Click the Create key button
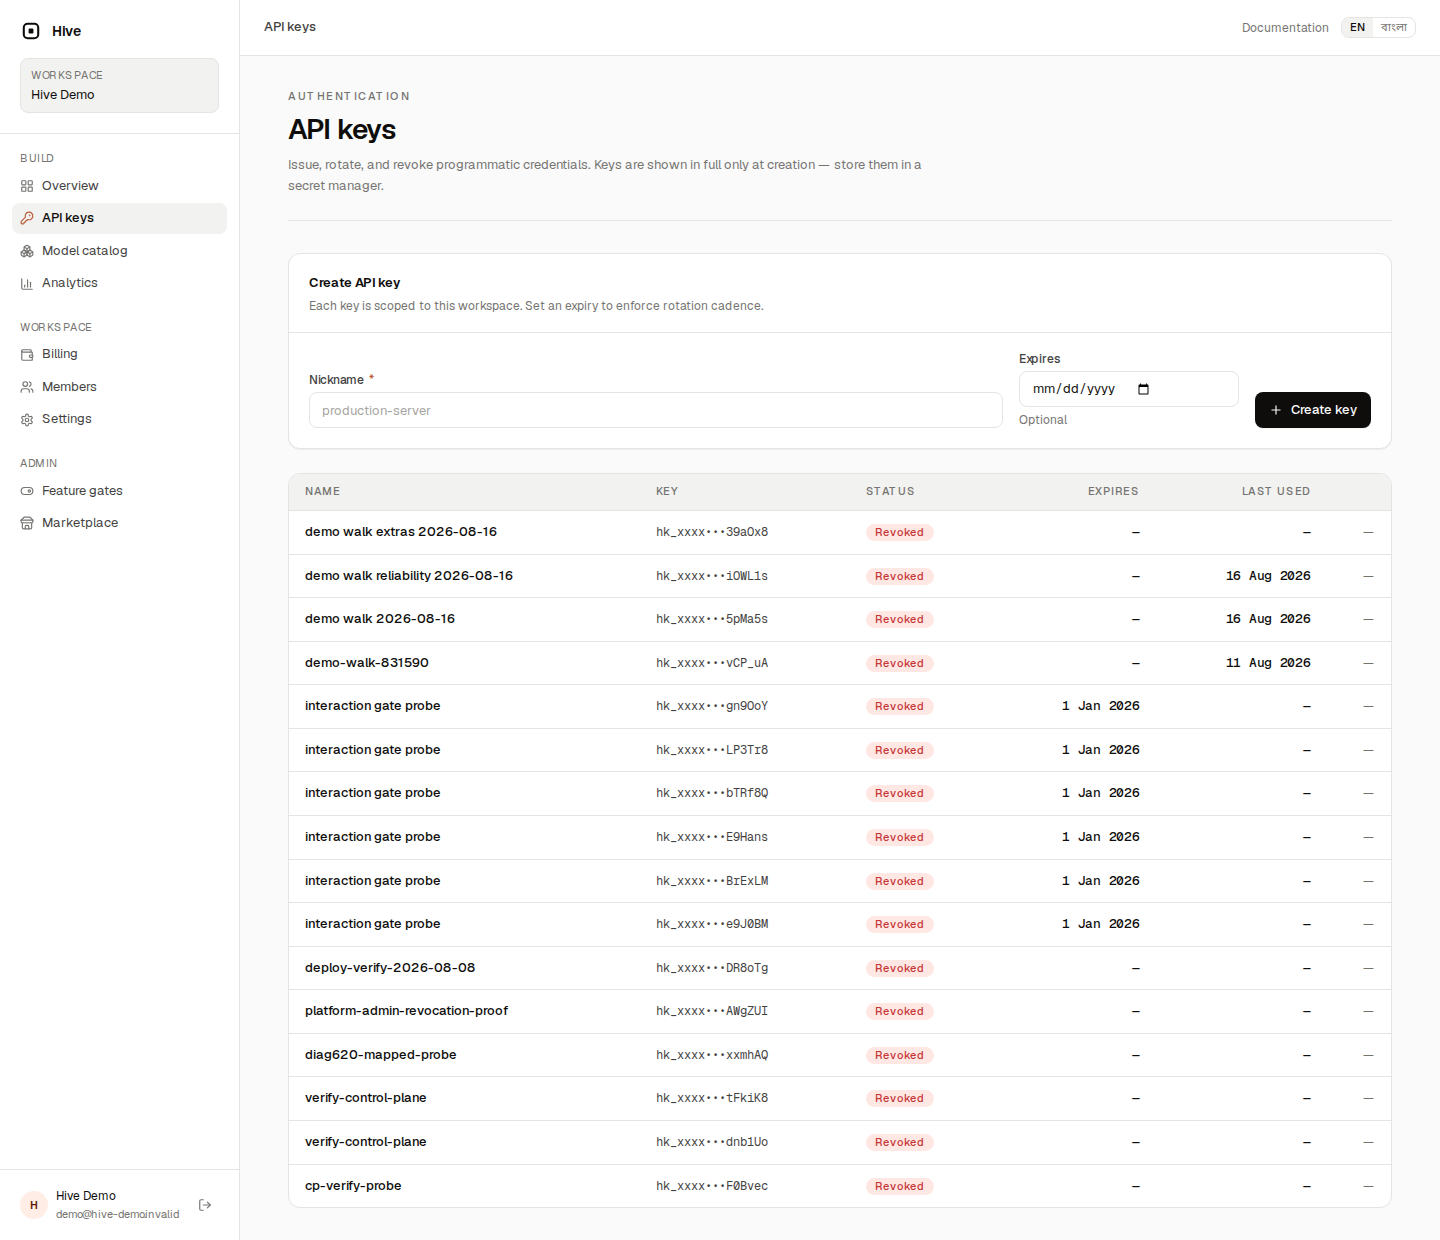Viewport: 1440px width, 1240px height. coord(1312,410)
